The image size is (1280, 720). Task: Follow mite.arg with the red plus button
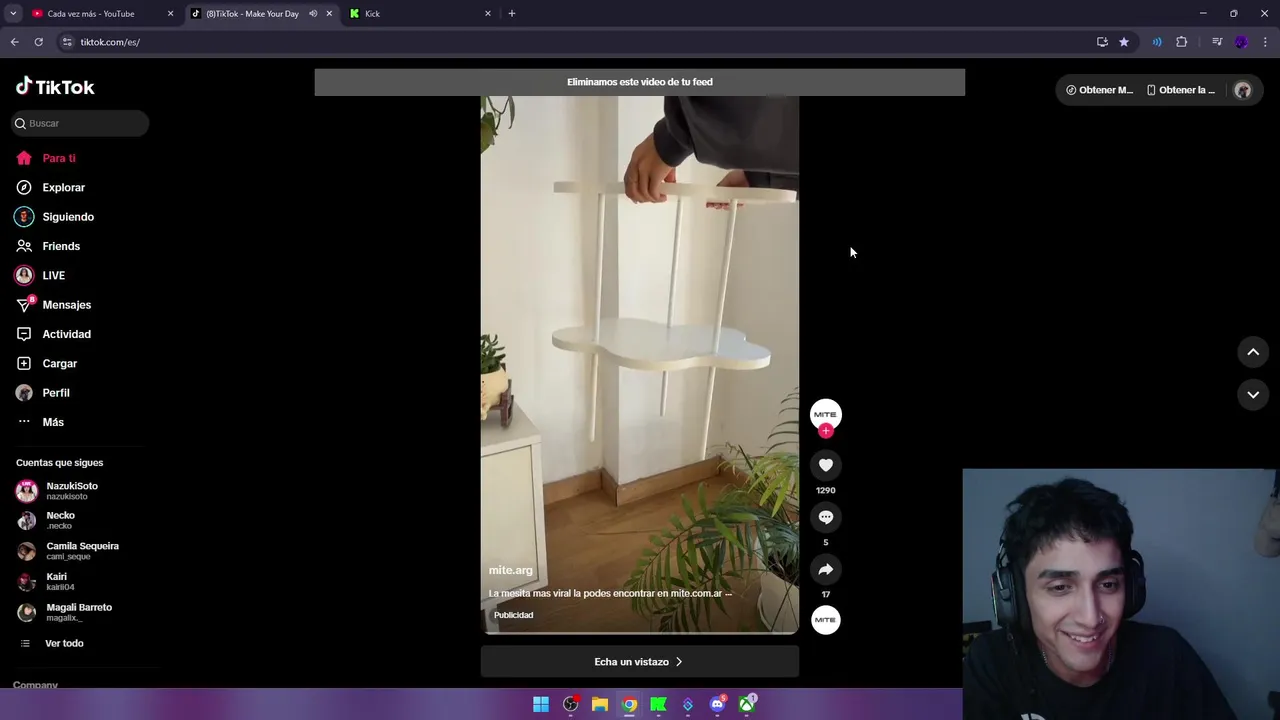pos(825,431)
